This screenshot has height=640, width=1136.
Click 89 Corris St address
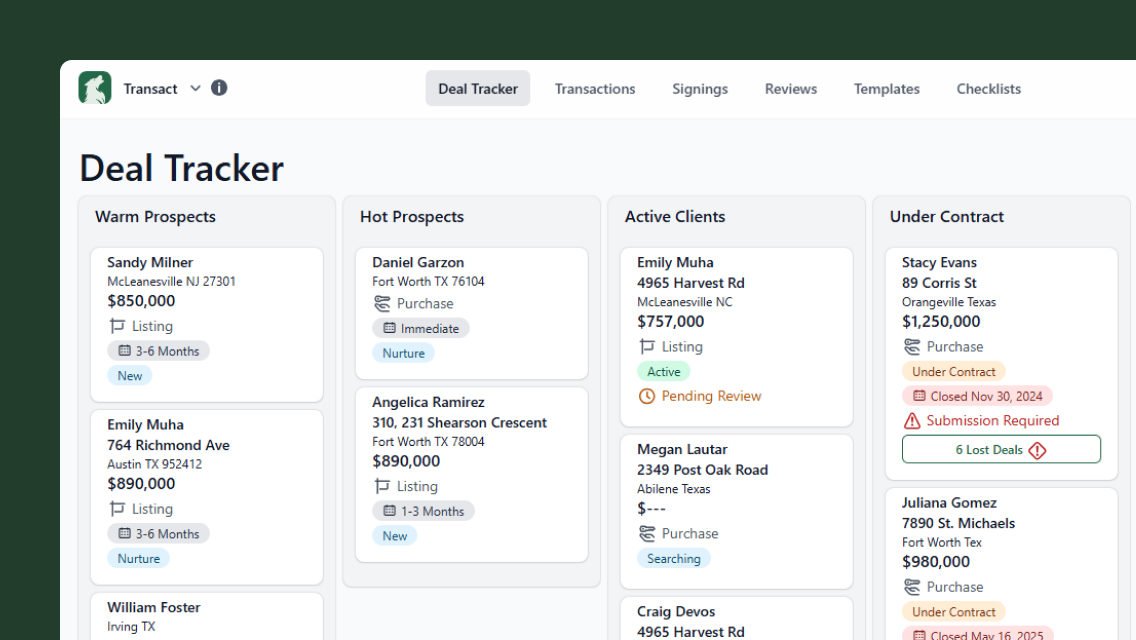[x=939, y=283]
